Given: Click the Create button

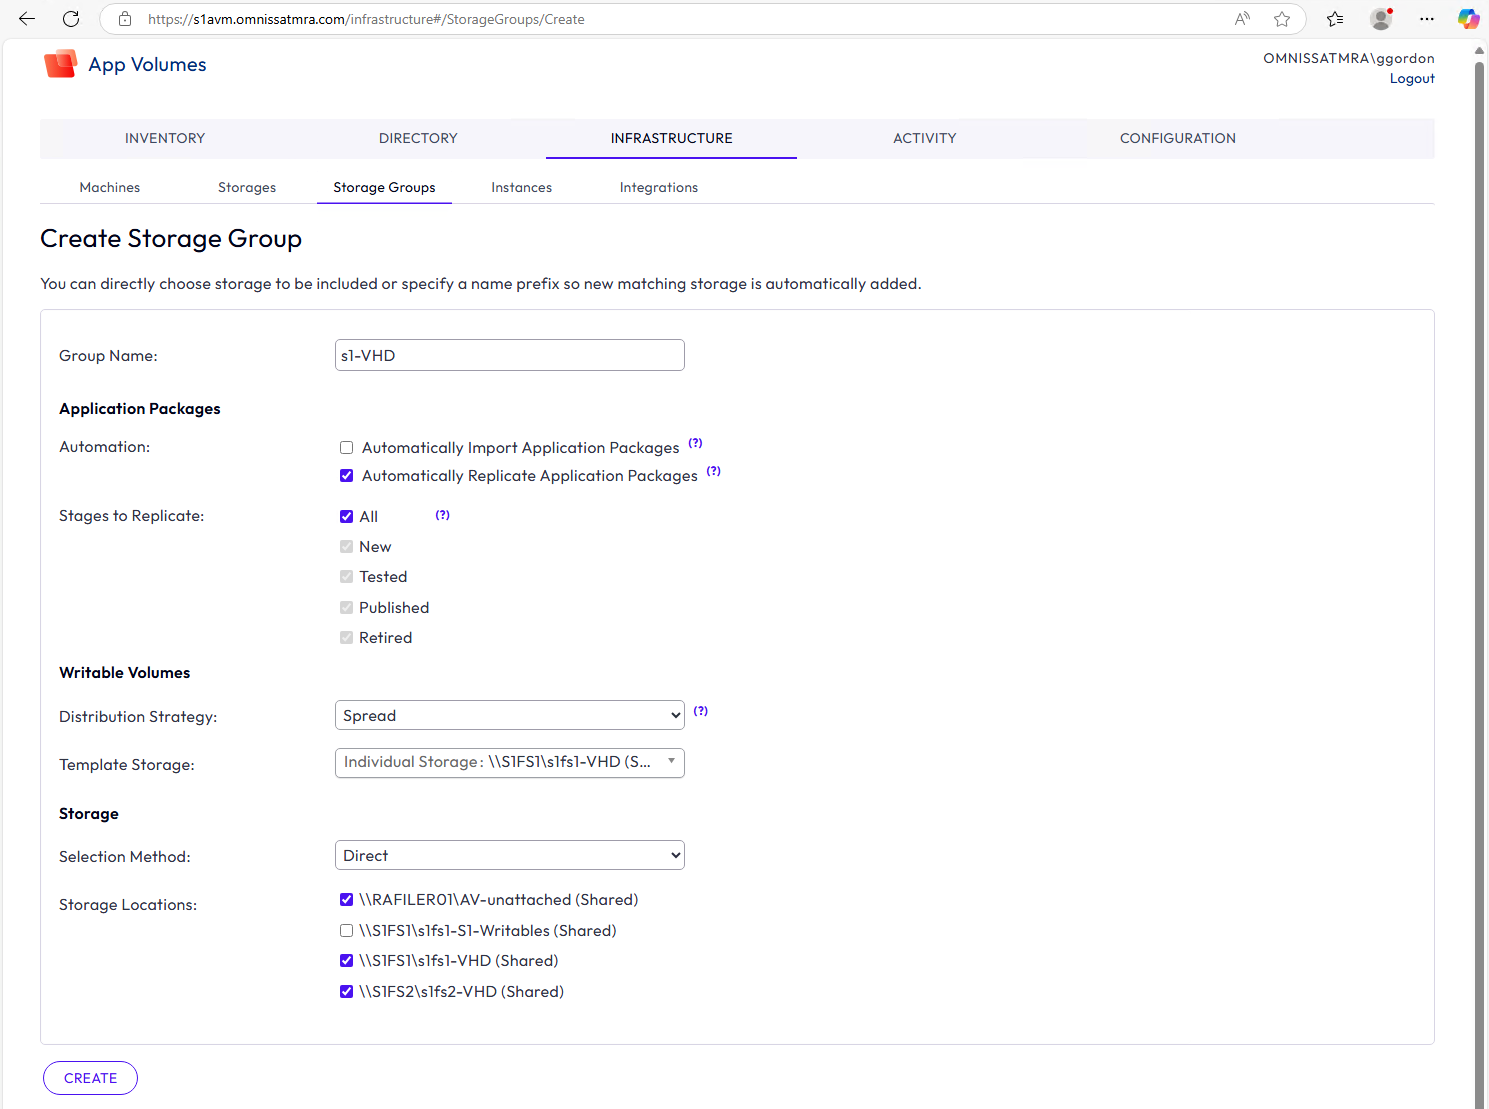Looking at the screenshot, I should (x=90, y=1078).
